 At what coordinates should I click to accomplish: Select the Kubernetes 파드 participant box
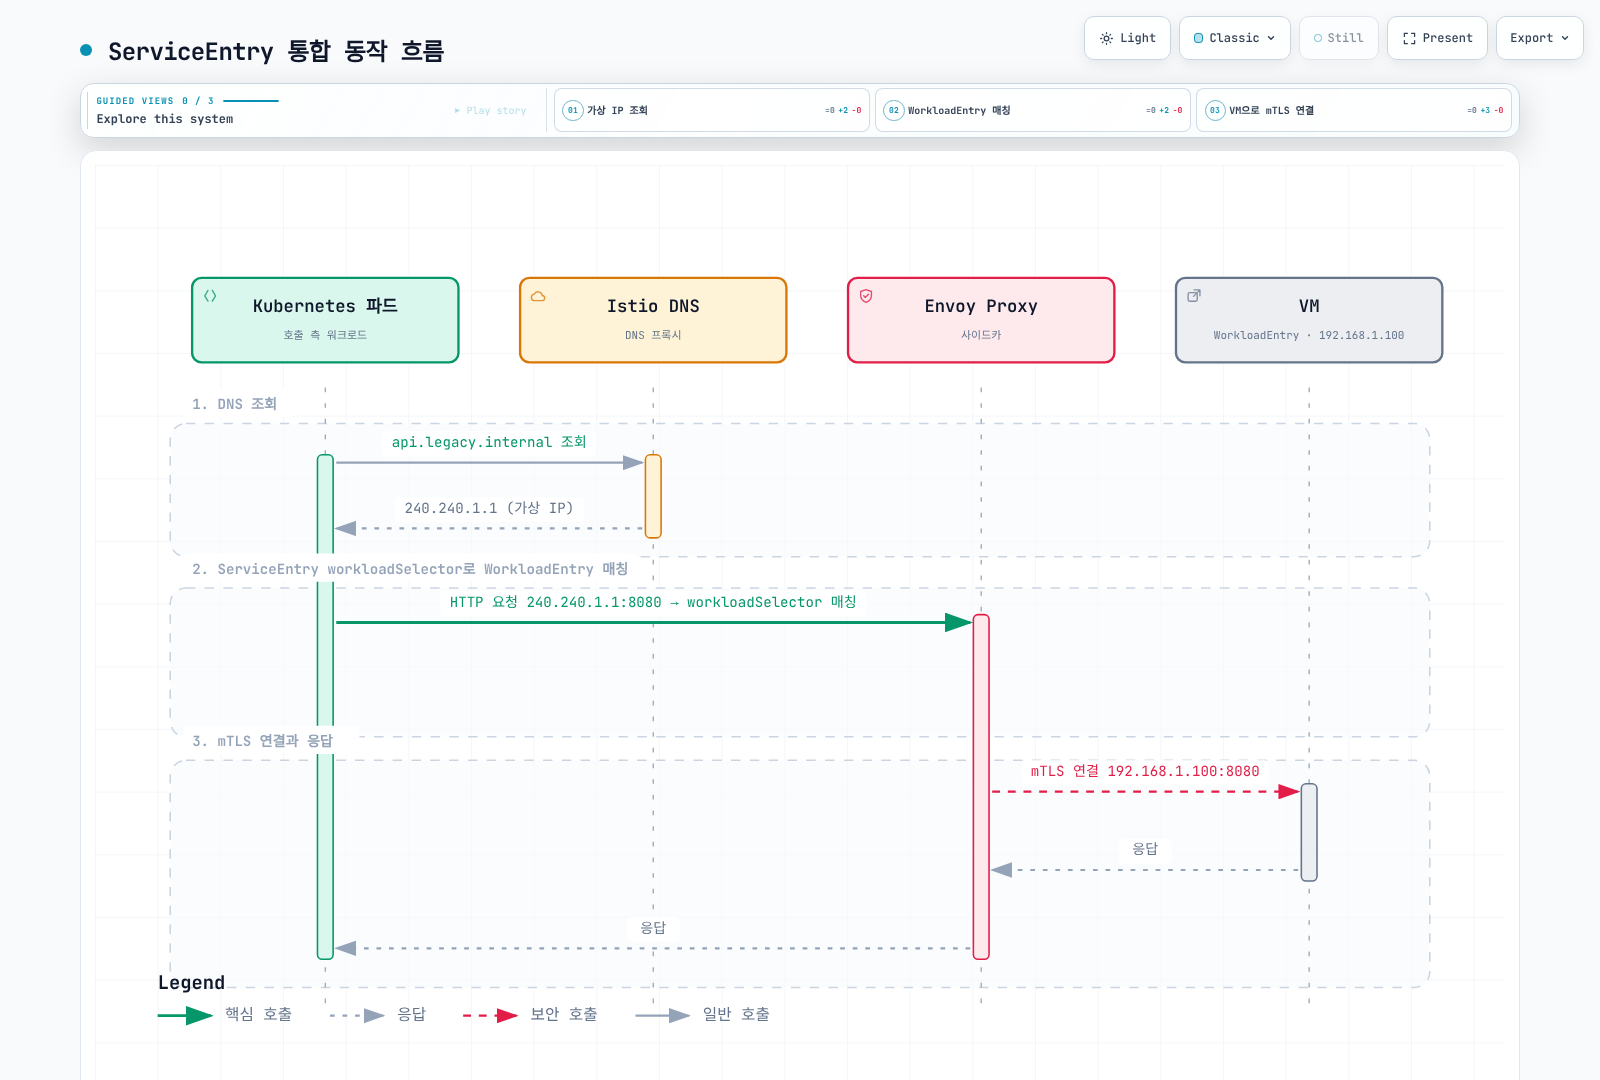tap(325, 320)
